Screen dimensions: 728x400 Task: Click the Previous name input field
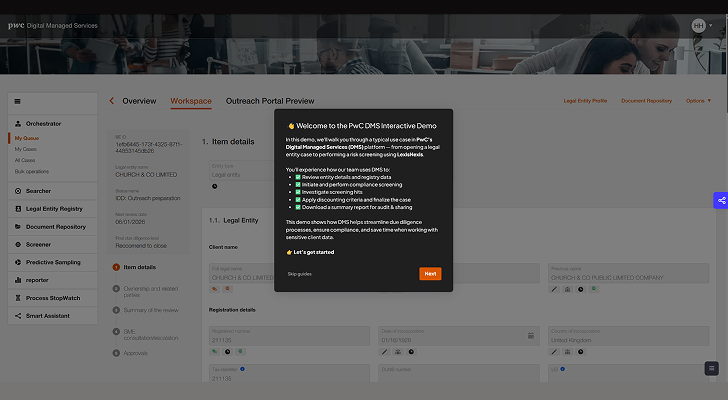[x=628, y=273]
